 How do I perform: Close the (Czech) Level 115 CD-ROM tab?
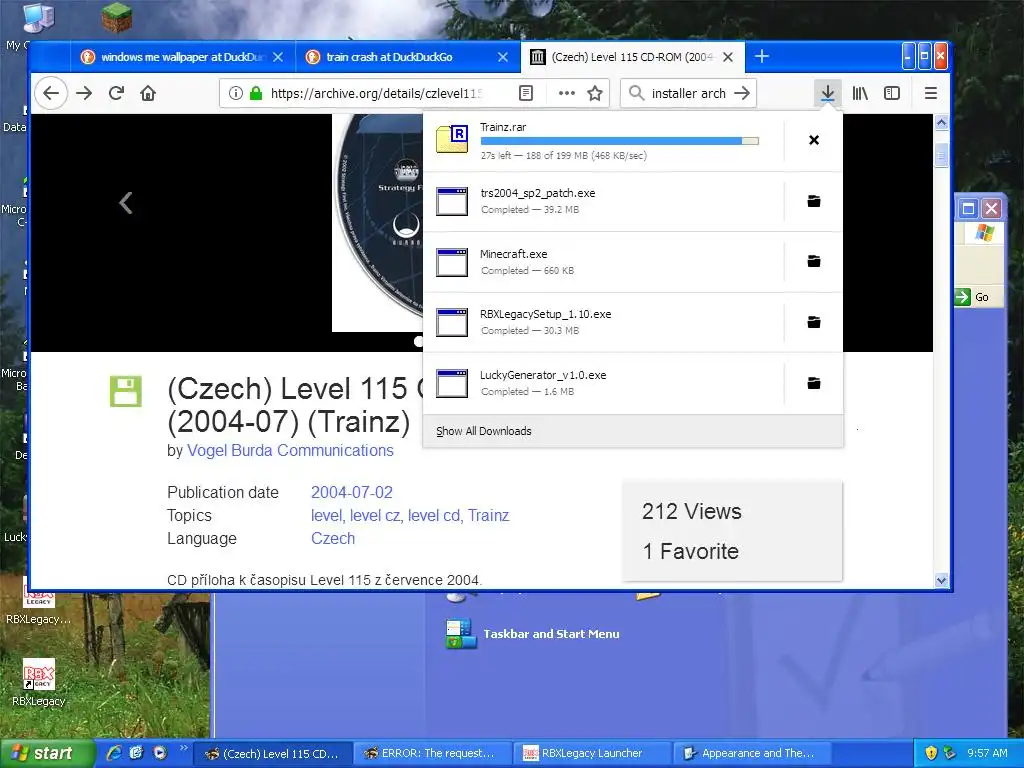point(728,57)
